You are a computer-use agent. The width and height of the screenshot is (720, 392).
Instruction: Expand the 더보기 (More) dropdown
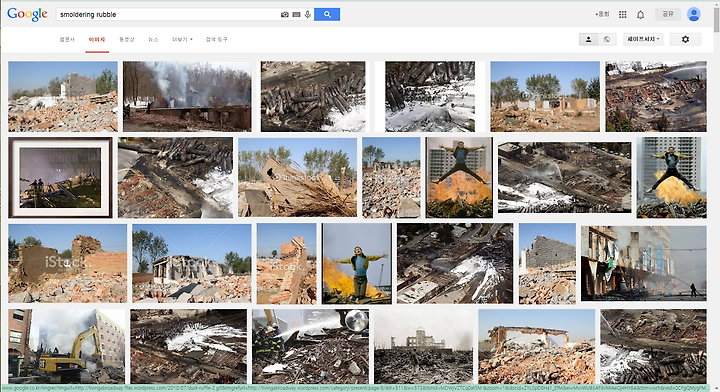(x=182, y=39)
